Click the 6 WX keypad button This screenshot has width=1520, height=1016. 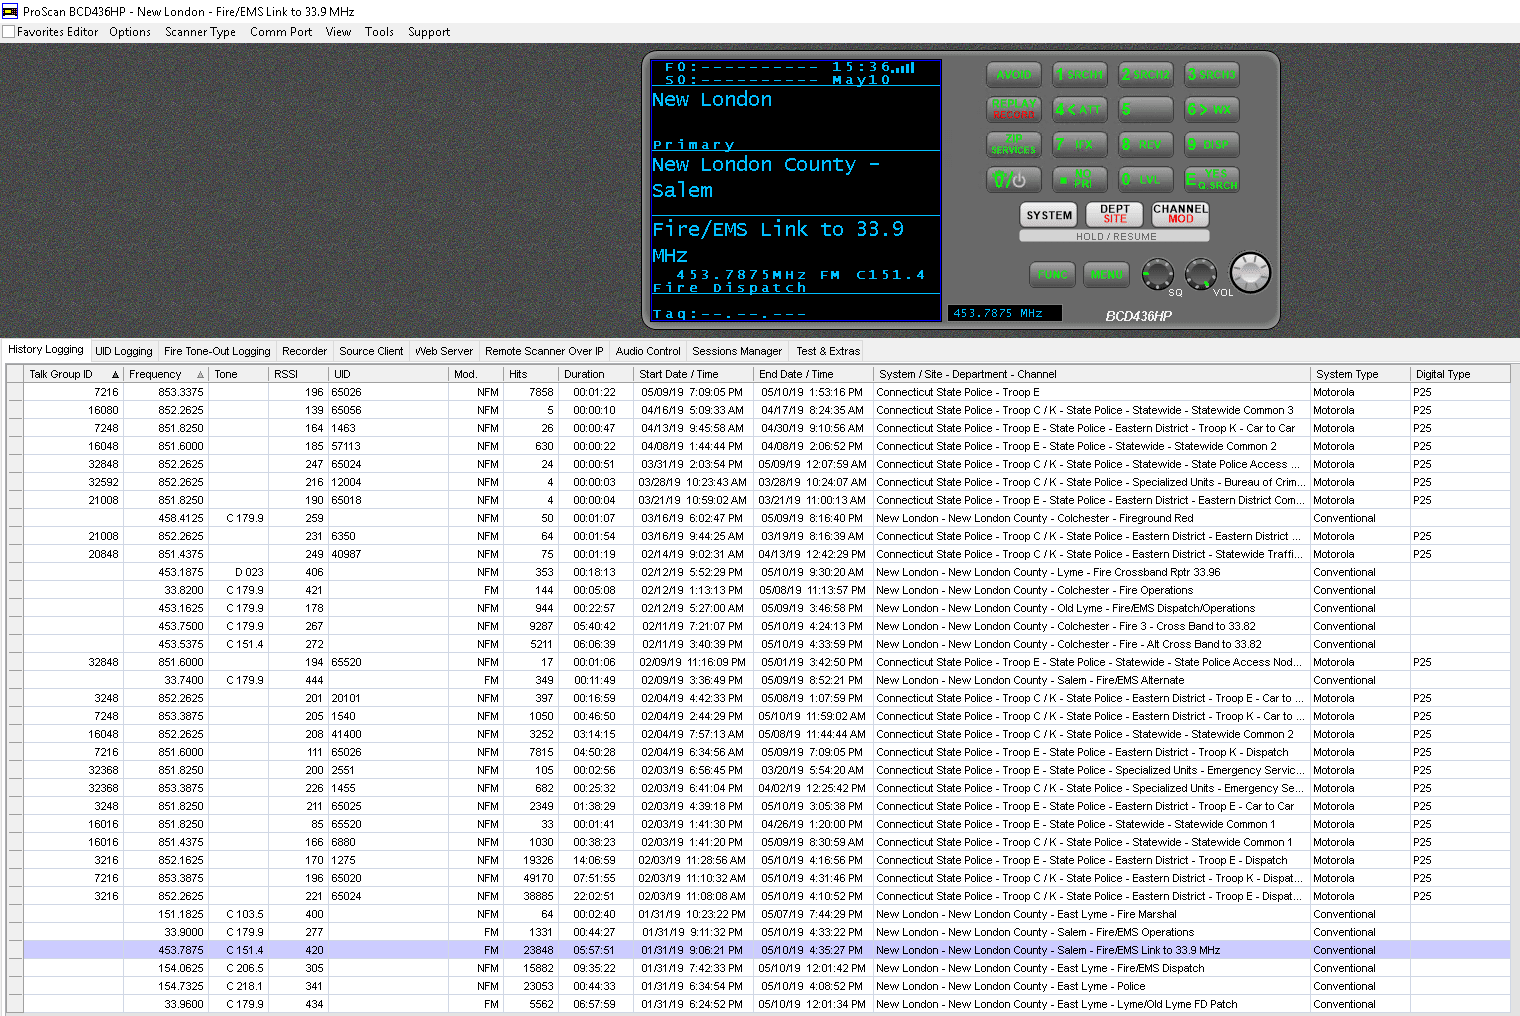click(1212, 110)
